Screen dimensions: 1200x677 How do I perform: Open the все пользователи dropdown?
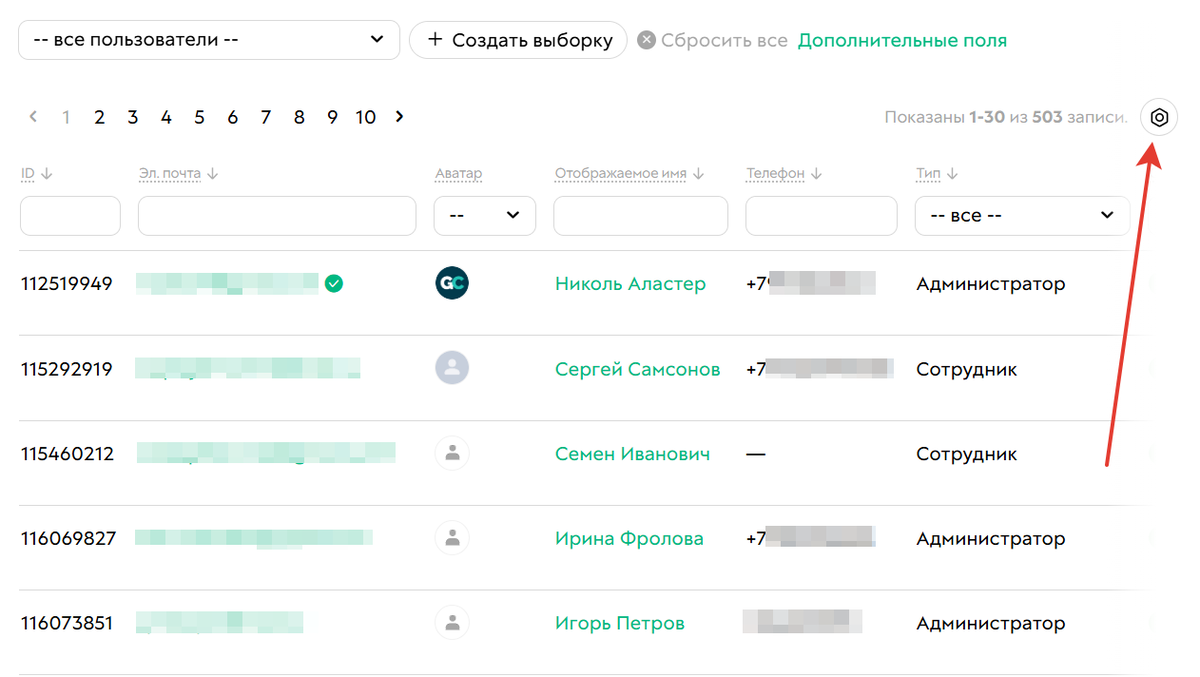208,39
